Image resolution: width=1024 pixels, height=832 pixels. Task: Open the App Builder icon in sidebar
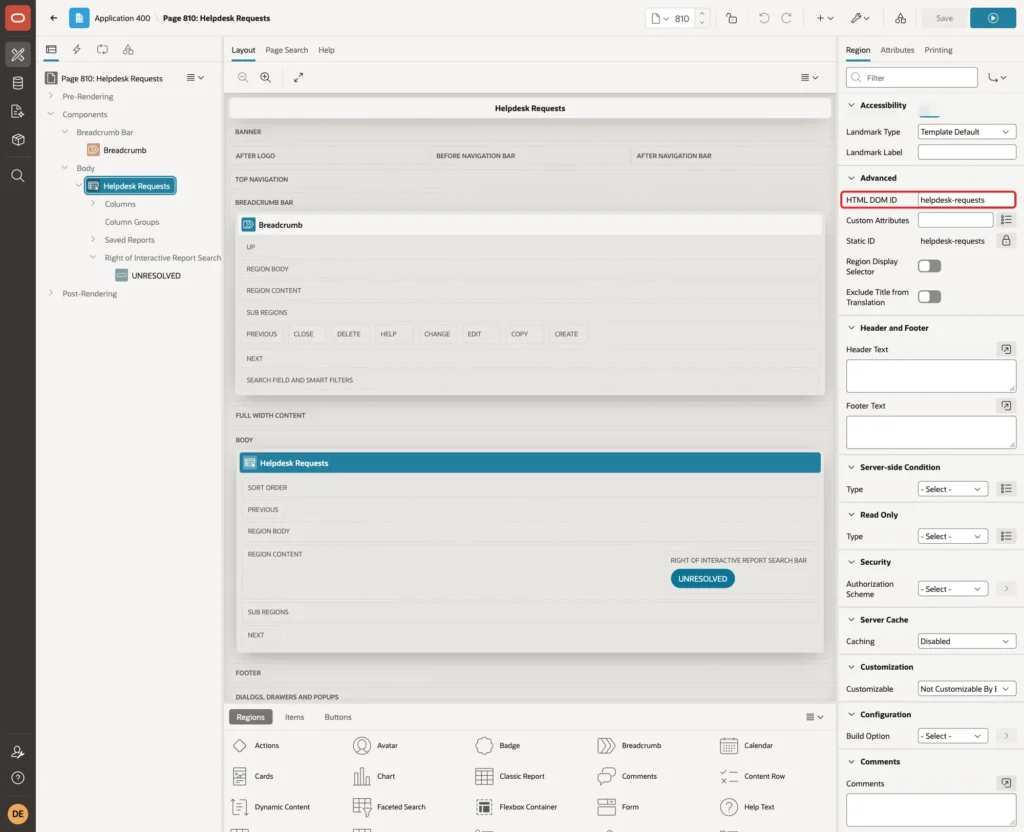(18, 55)
